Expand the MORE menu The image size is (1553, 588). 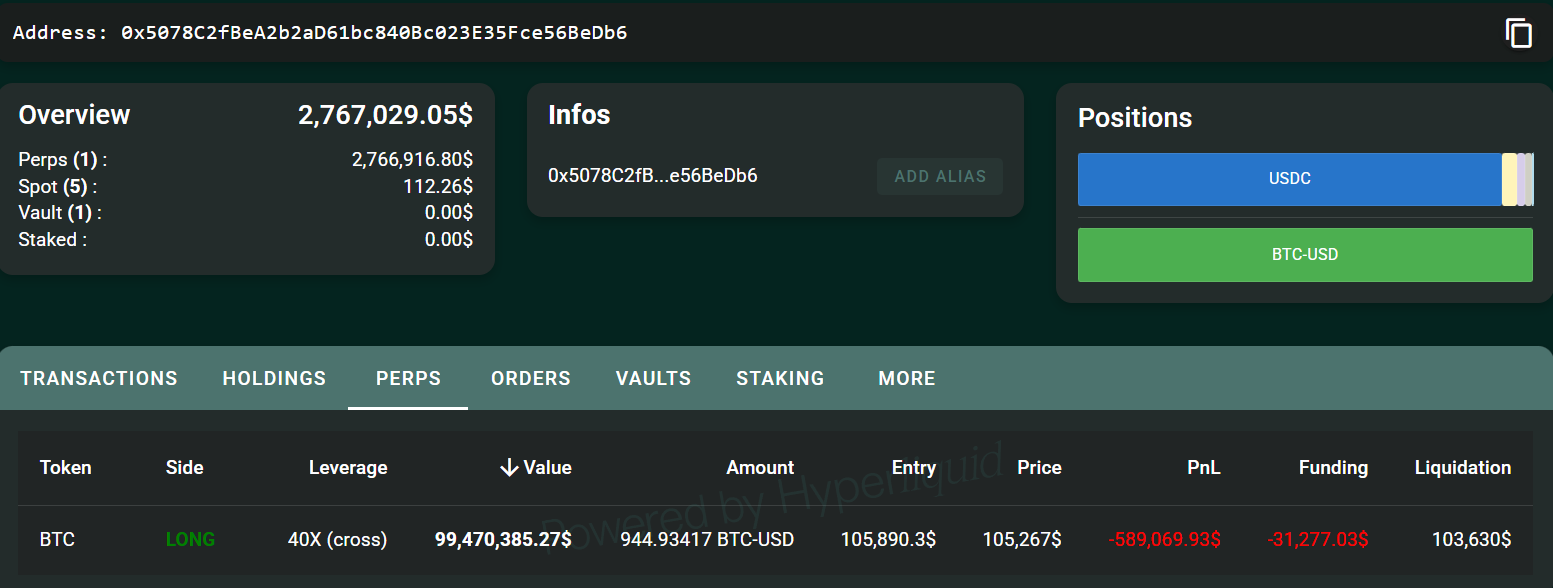tap(906, 378)
